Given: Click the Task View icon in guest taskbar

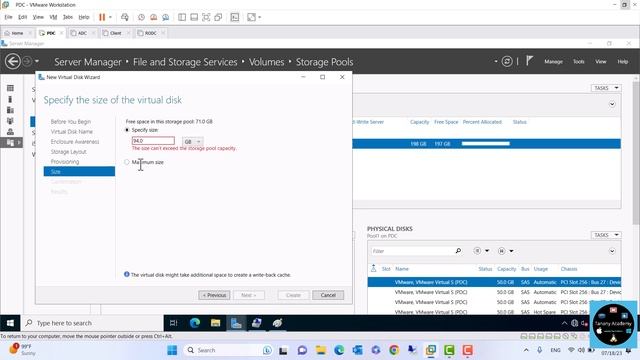Looking at the screenshot, I should pyautogui.click(x=173, y=323).
